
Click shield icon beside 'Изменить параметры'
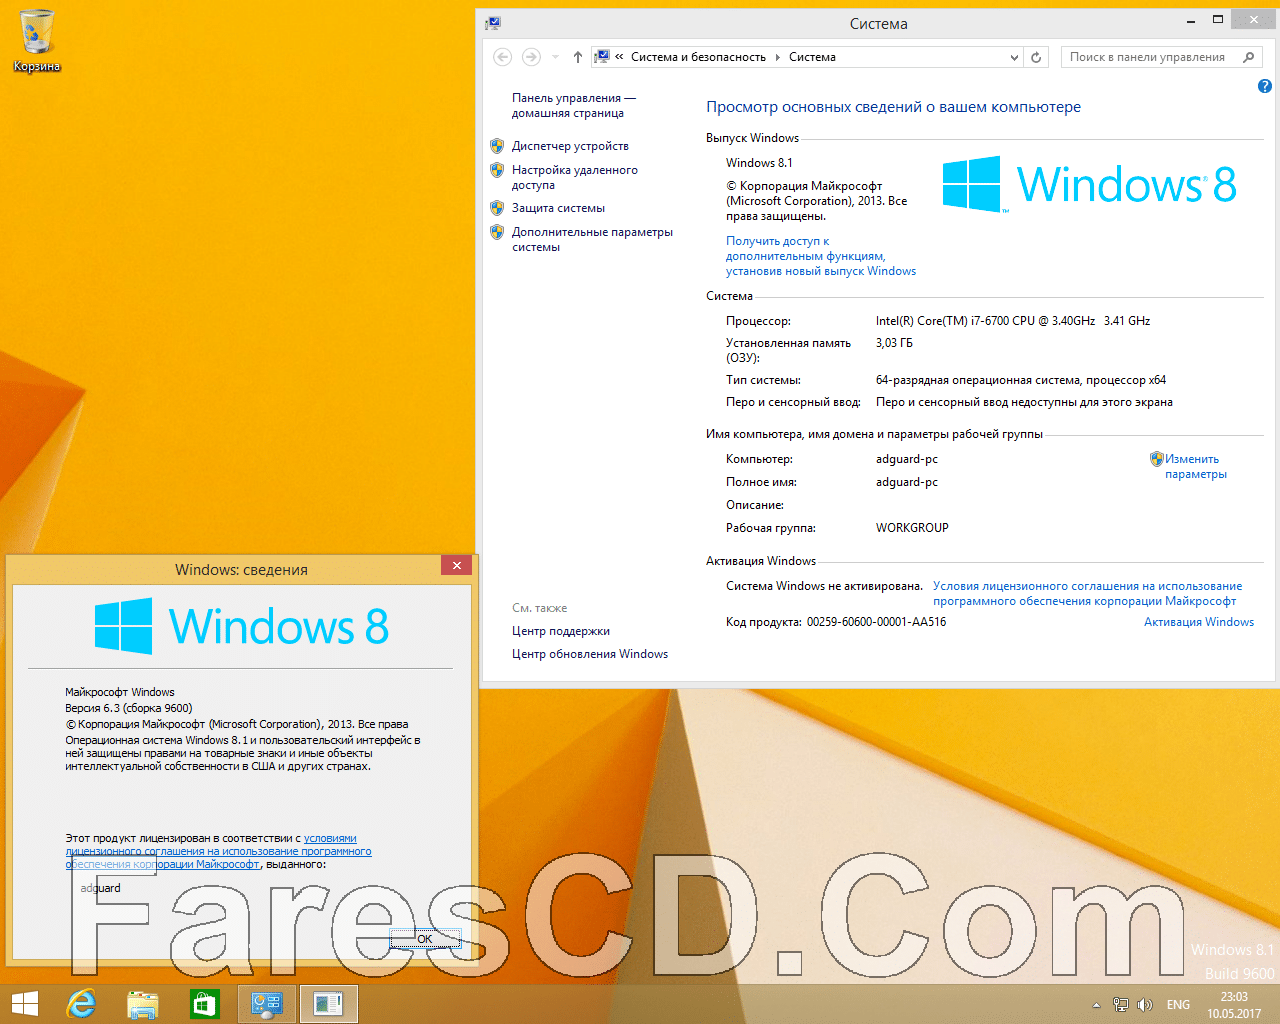pyautogui.click(x=1157, y=459)
